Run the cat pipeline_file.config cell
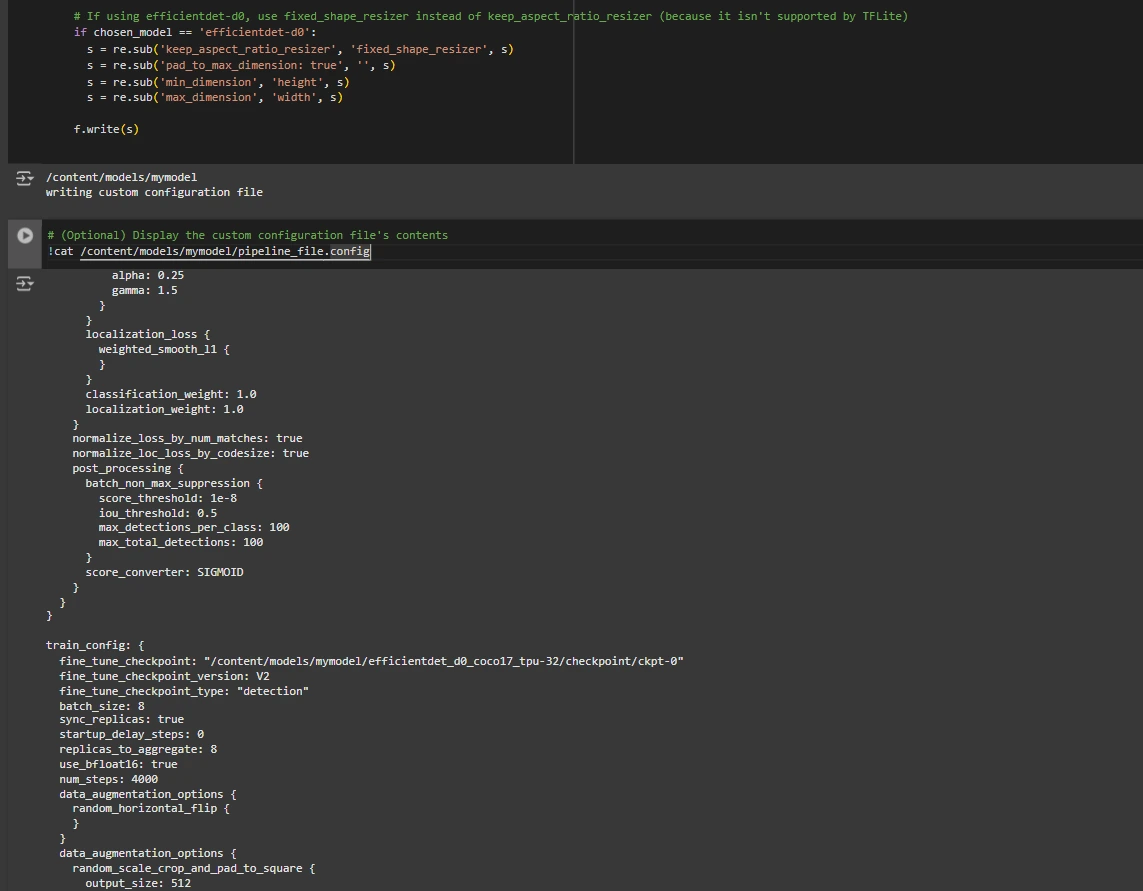 (25, 236)
